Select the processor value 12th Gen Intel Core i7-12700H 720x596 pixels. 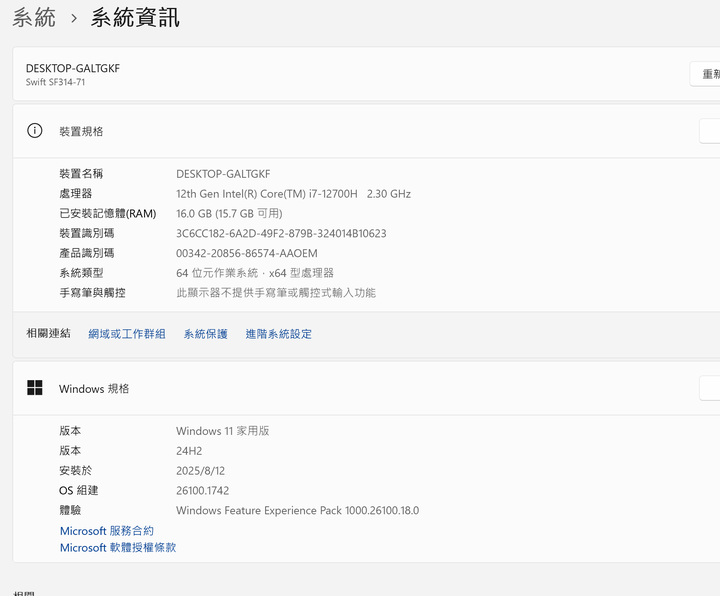tap(293, 194)
